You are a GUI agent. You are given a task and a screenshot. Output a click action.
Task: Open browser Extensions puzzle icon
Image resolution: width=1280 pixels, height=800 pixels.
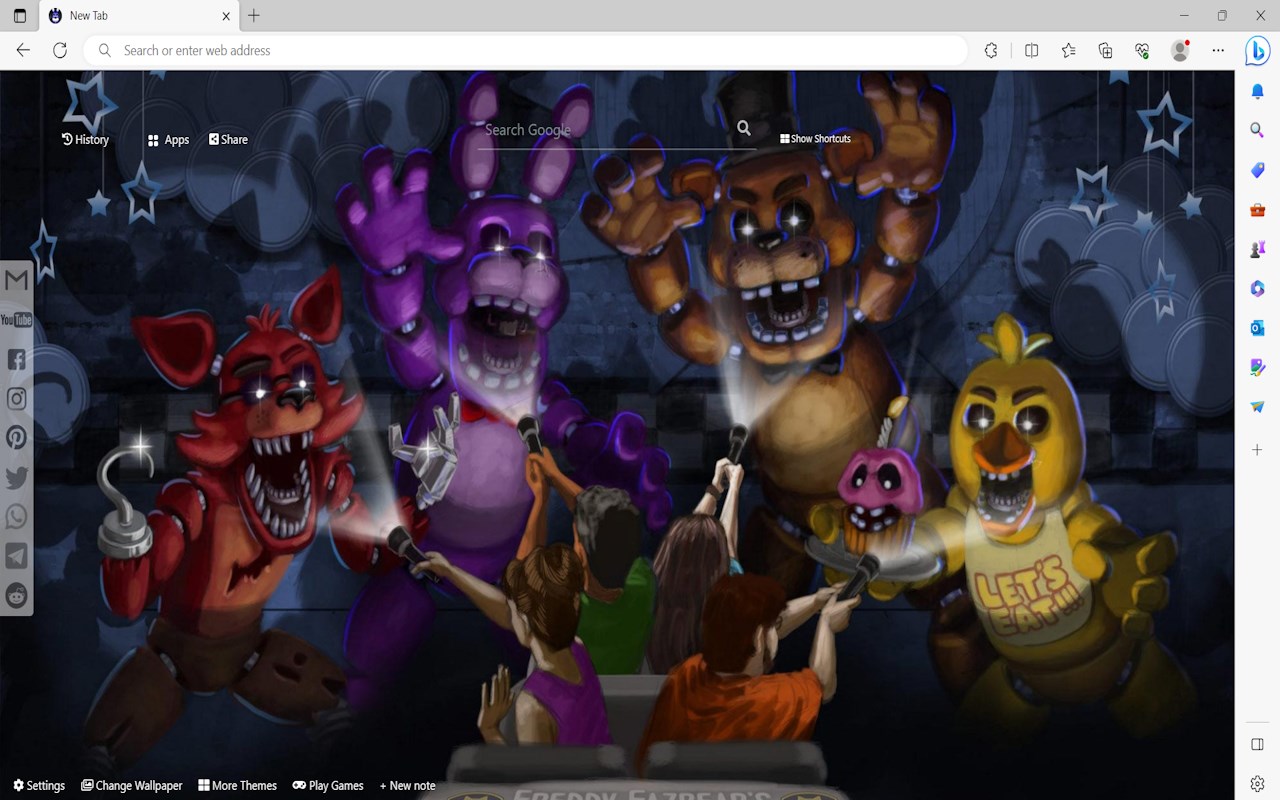pos(991,50)
